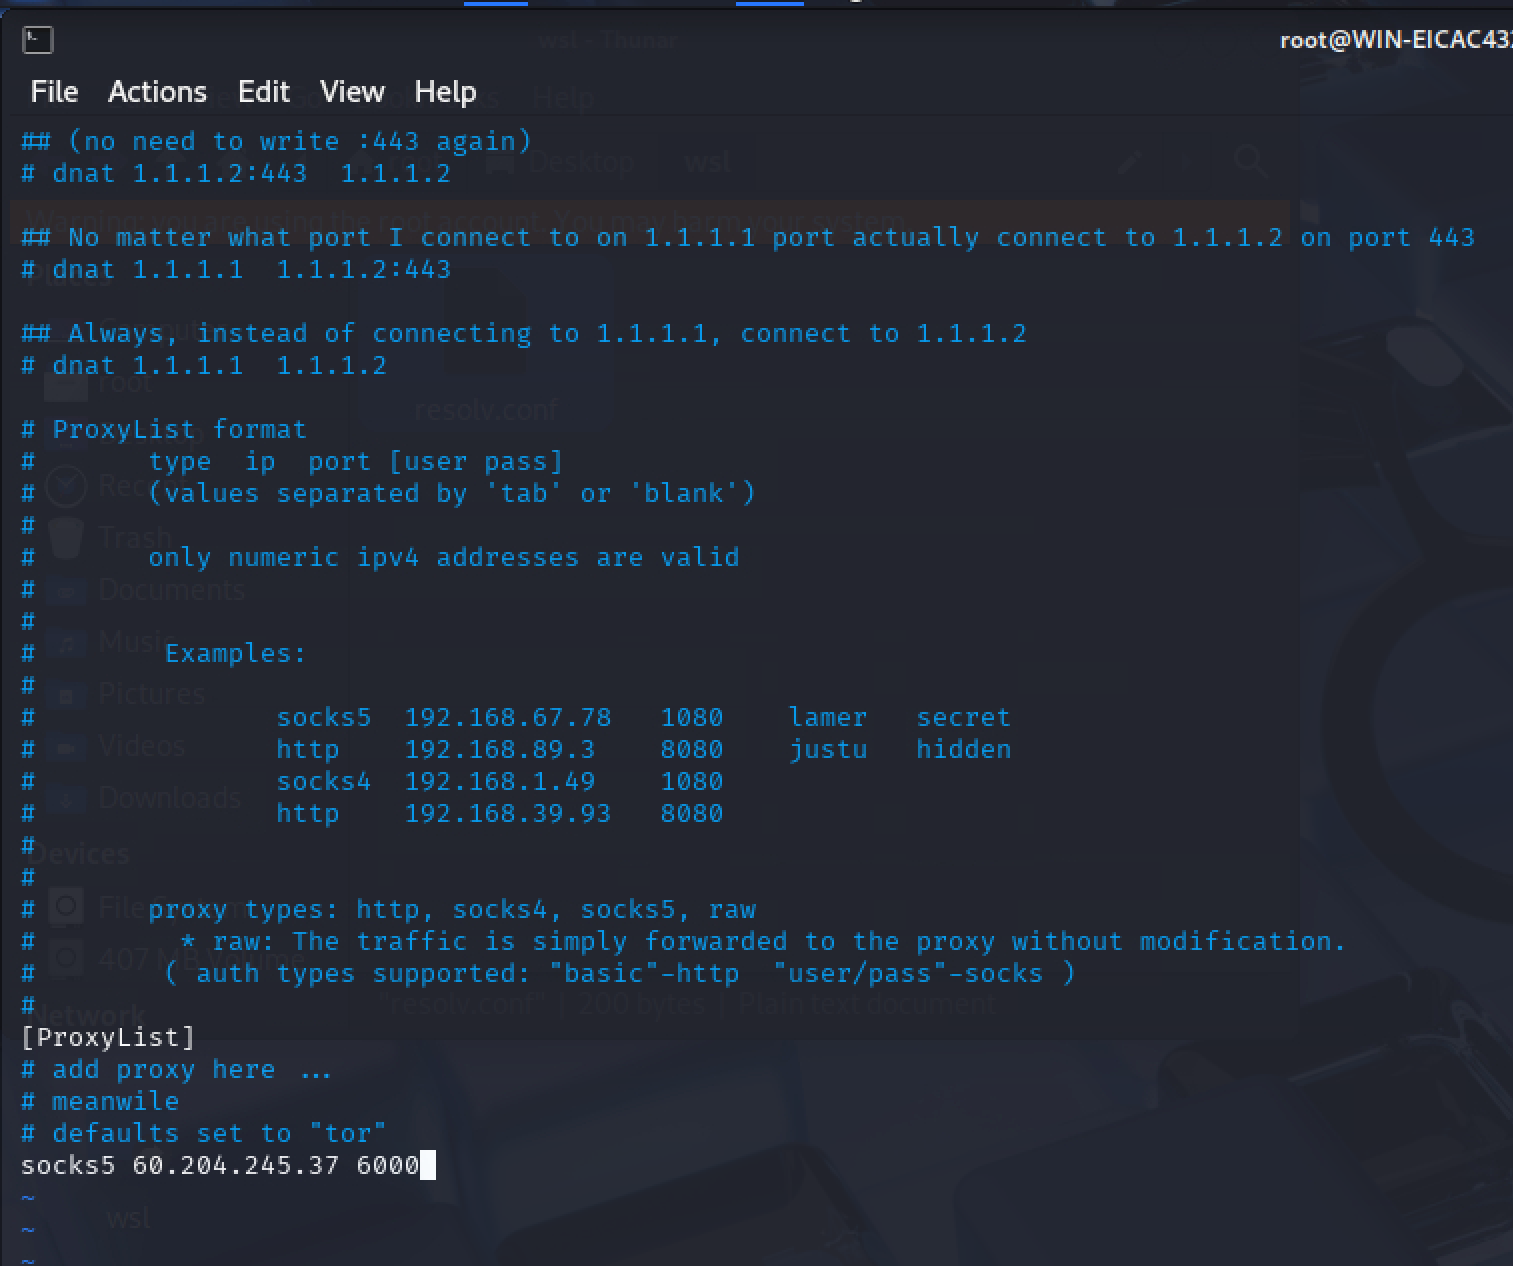
Task: Click the socks5 60.204.245.37 6000 proxy line
Action: click(220, 1165)
